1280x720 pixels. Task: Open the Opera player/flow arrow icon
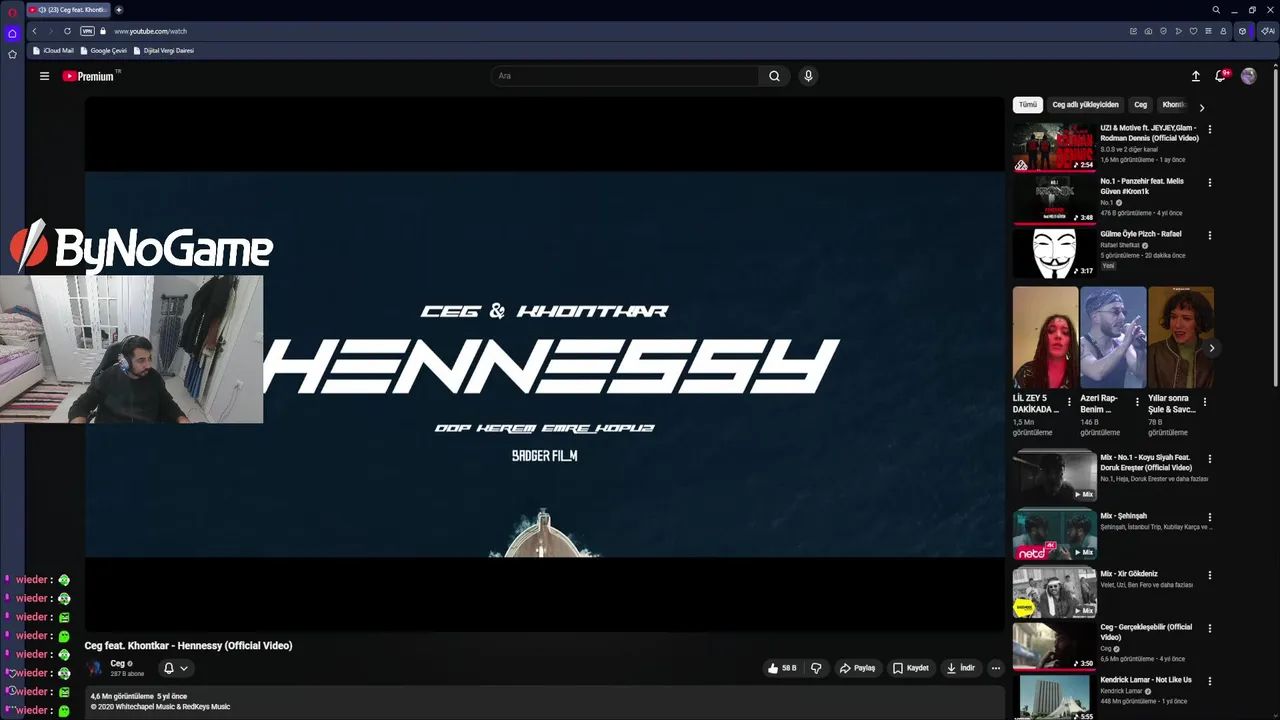pos(1178,31)
